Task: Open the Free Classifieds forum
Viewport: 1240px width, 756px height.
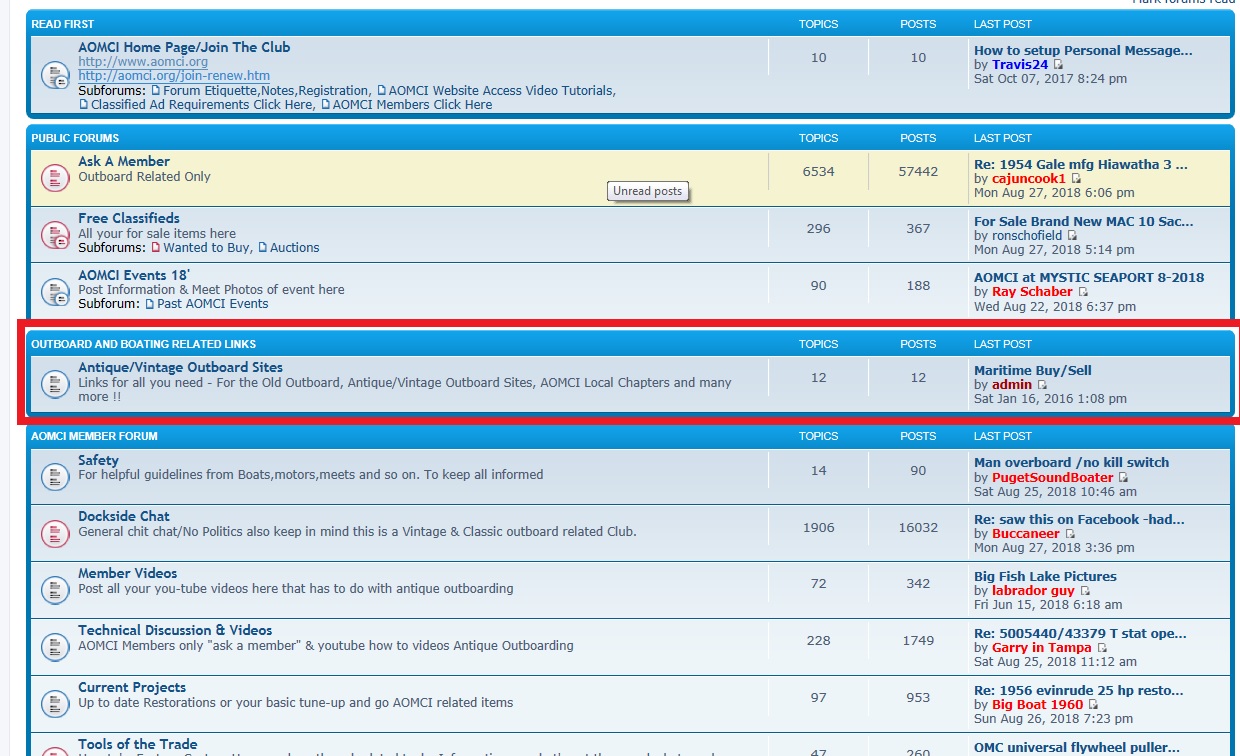Action: pyautogui.click(x=129, y=218)
